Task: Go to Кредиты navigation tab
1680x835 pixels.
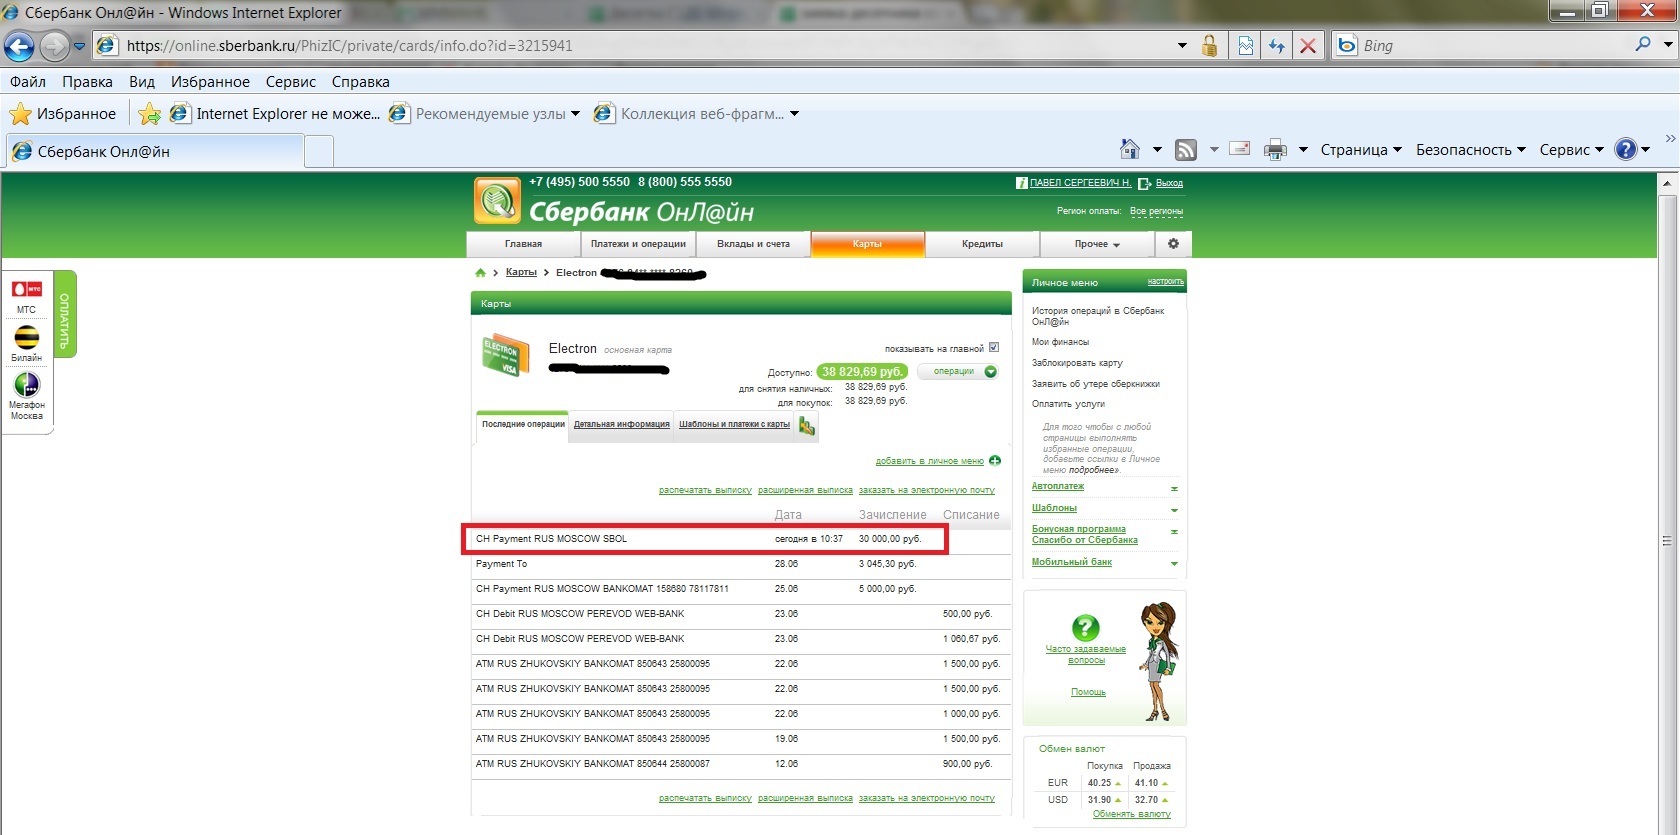Action: click(x=982, y=244)
